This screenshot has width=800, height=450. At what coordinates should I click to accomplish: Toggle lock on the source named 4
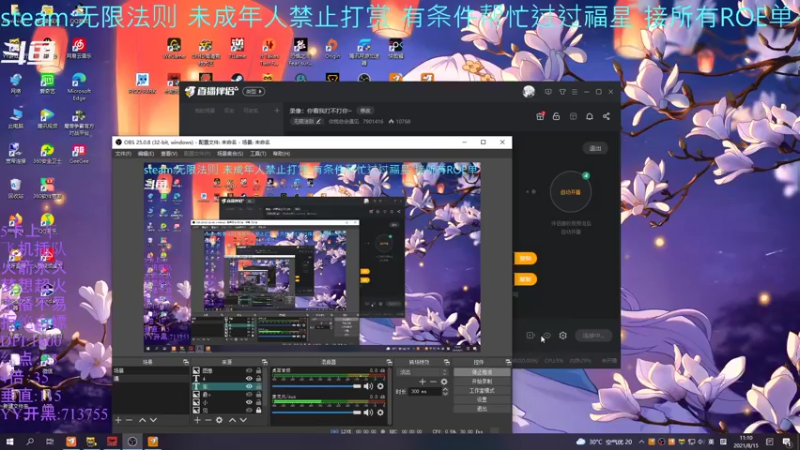click(259, 379)
